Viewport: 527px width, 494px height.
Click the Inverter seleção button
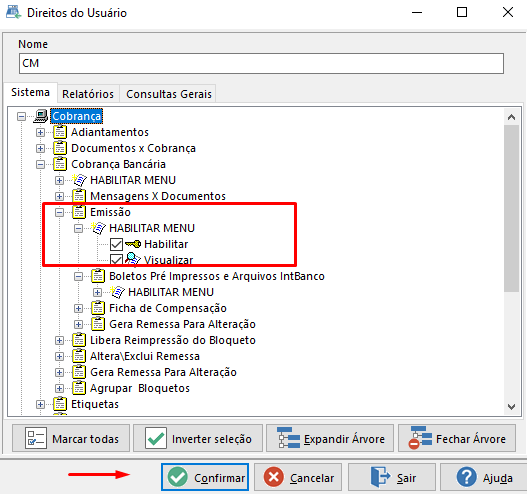coord(198,438)
